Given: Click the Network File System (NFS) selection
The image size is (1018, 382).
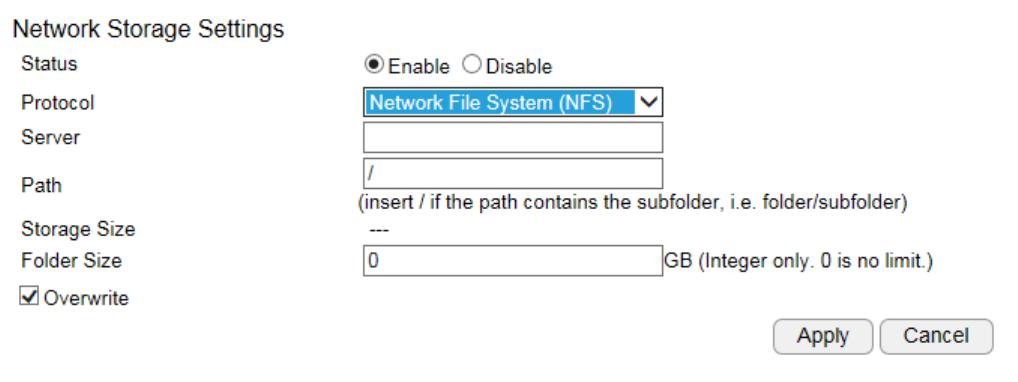Looking at the screenshot, I should point(500,103).
